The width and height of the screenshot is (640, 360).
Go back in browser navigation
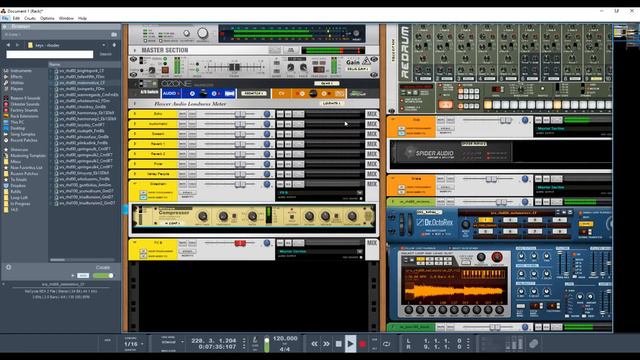(8, 45)
